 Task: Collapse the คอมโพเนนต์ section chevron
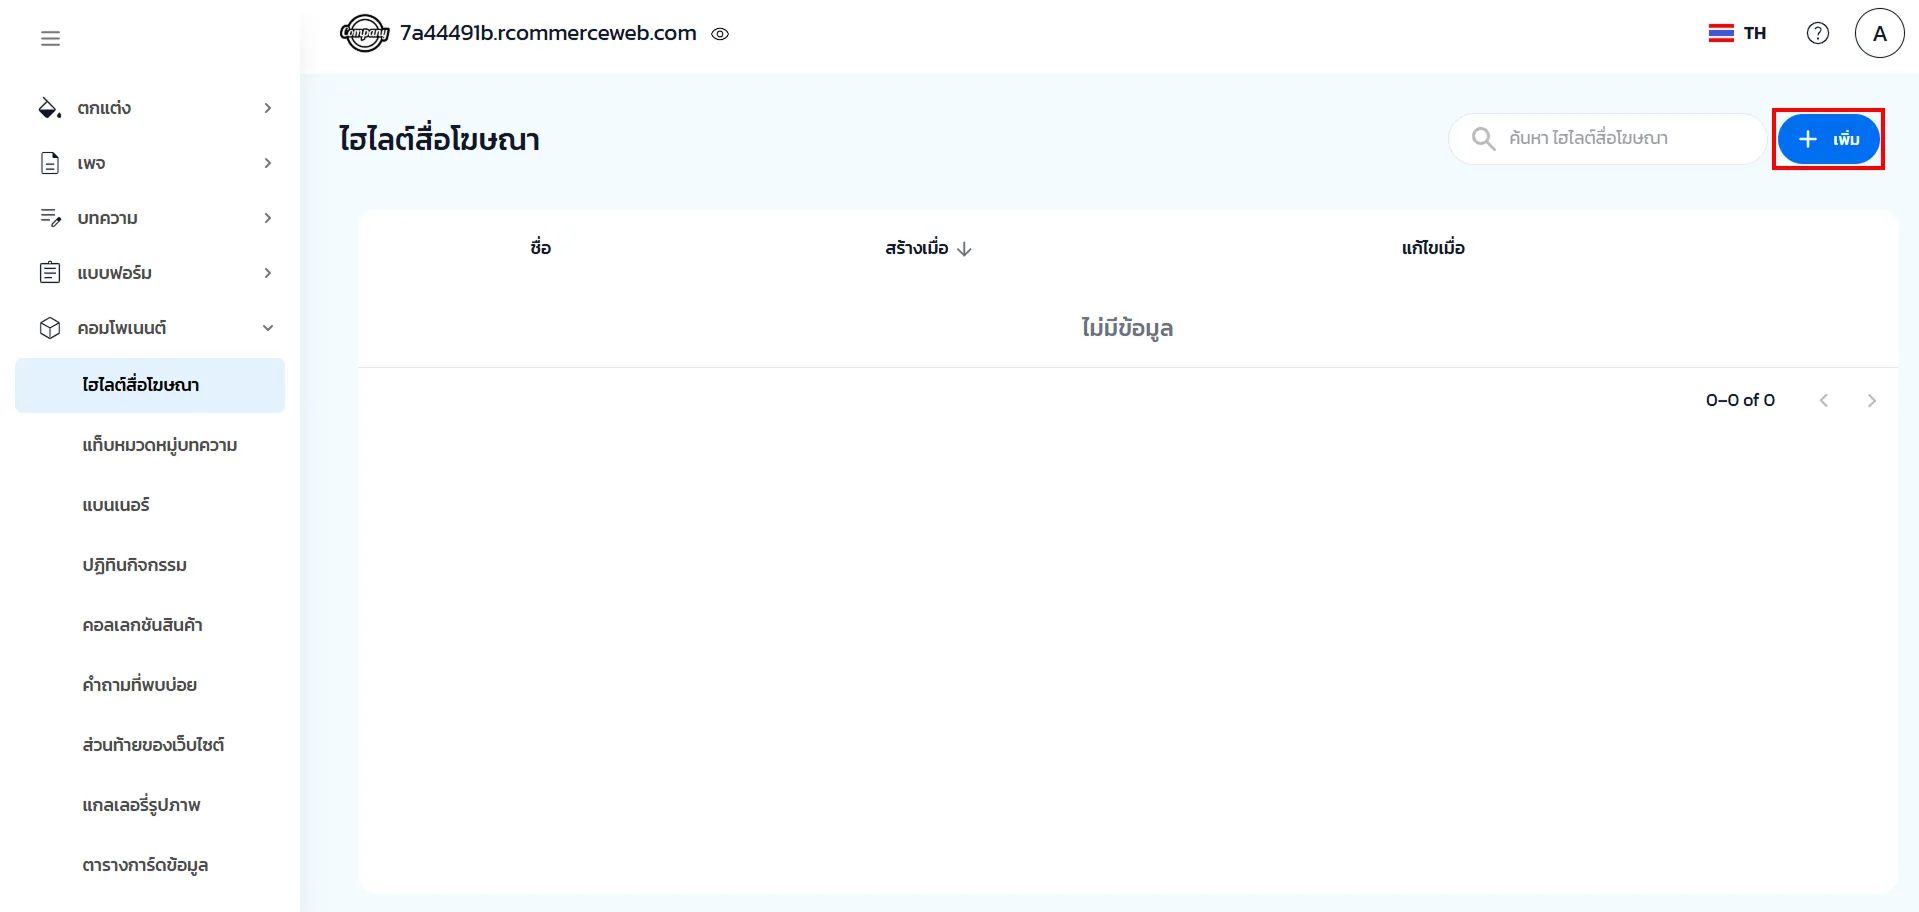click(268, 328)
